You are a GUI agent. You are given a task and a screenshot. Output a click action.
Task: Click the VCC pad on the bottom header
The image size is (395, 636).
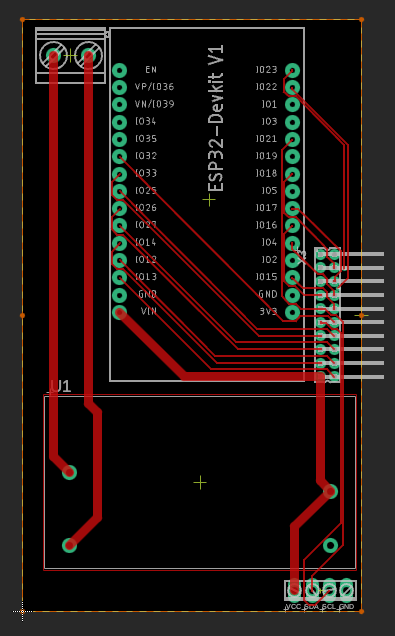(294, 591)
